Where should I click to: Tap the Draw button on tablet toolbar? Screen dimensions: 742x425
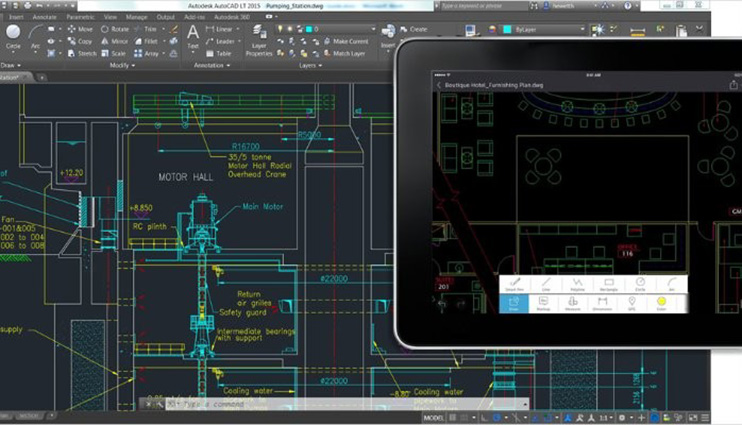click(514, 303)
